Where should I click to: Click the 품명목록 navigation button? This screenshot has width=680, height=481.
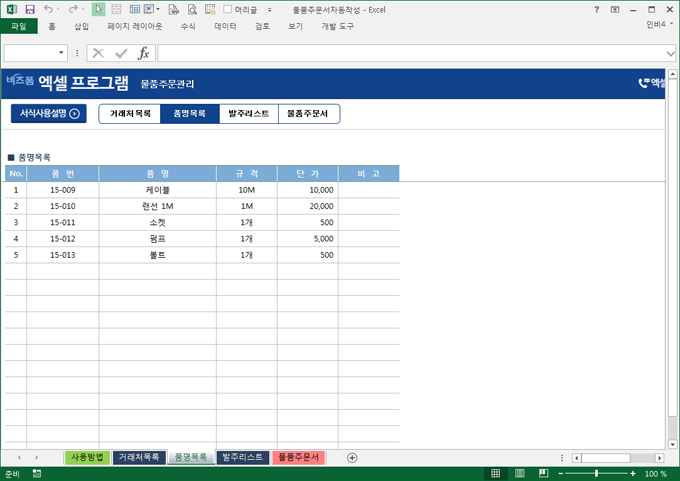coord(190,114)
